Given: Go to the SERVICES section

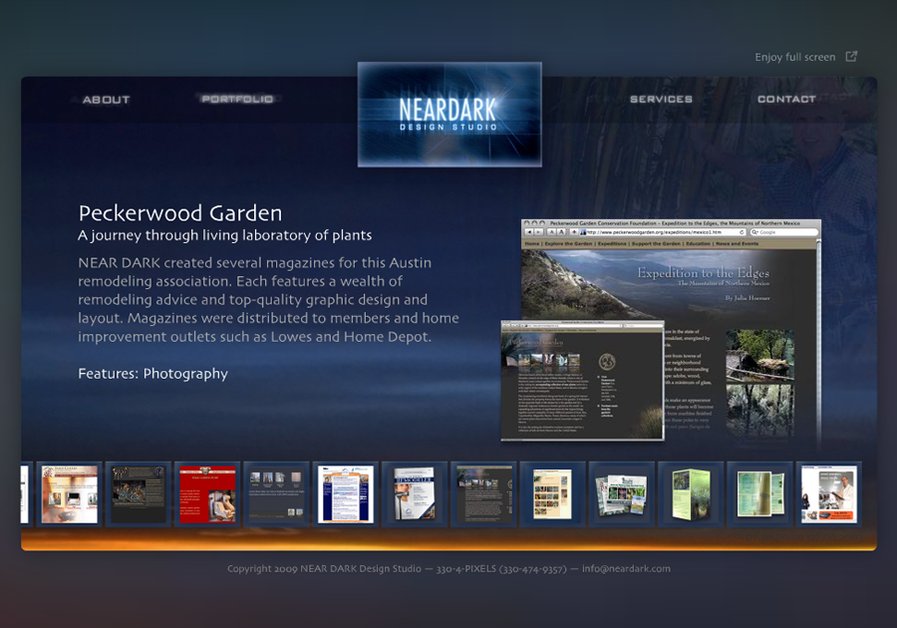Looking at the screenshot, I should pos(661,99).
